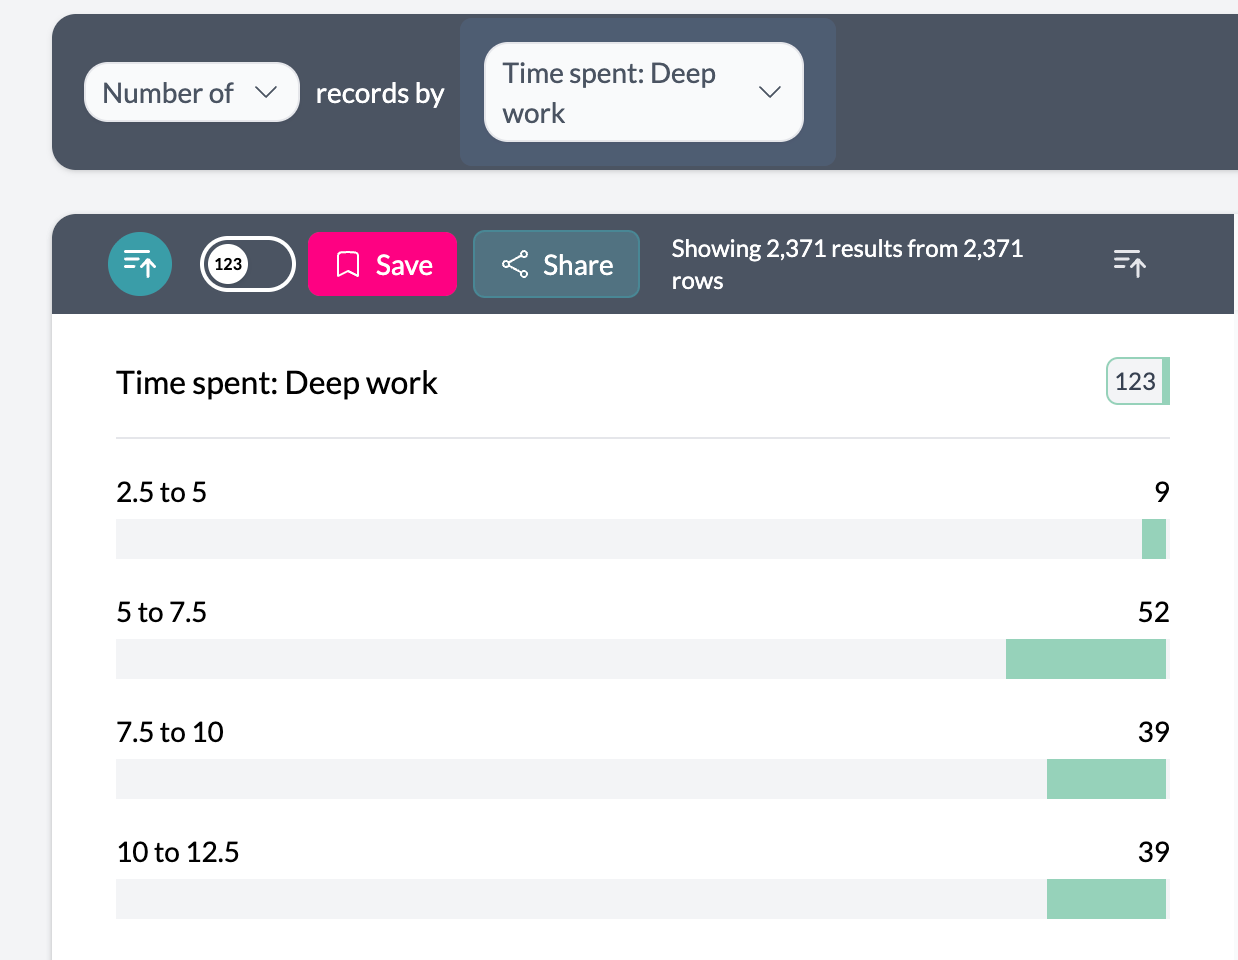Click the bookmark icon on Save

348,265
